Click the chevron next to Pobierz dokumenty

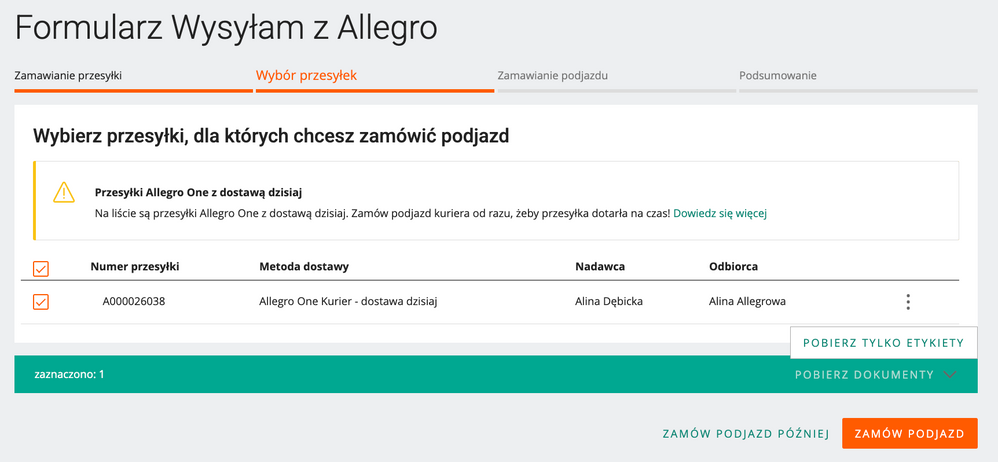click(949, 375)
